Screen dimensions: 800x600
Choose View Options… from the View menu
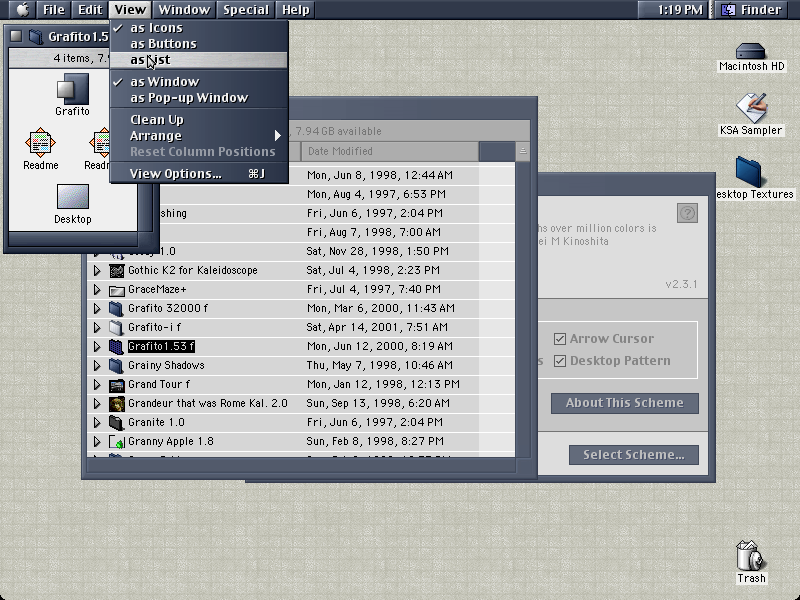[x=199, y=174]
